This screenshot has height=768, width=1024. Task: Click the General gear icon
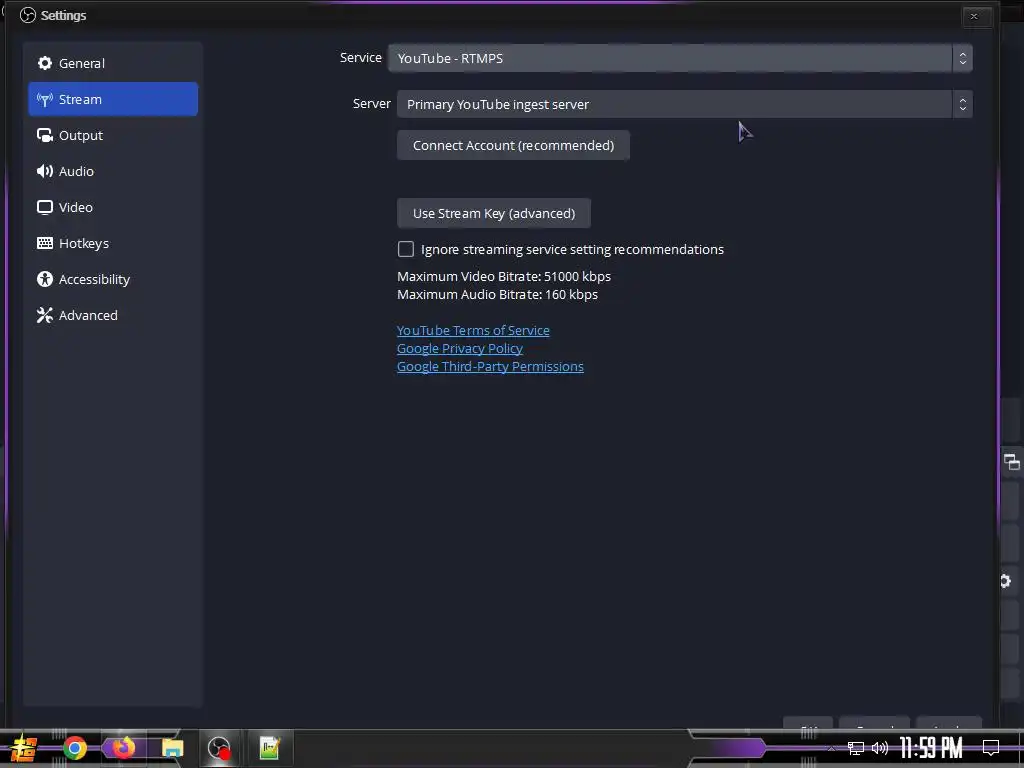(44, 63)
